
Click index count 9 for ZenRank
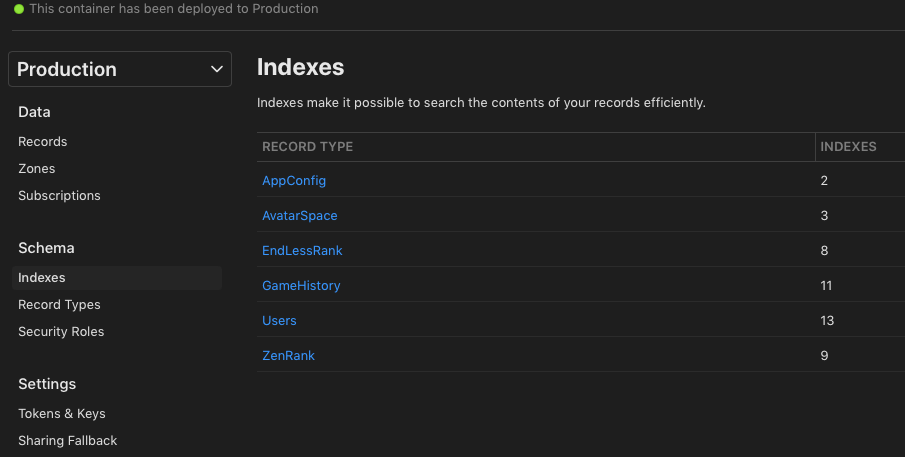824,355
